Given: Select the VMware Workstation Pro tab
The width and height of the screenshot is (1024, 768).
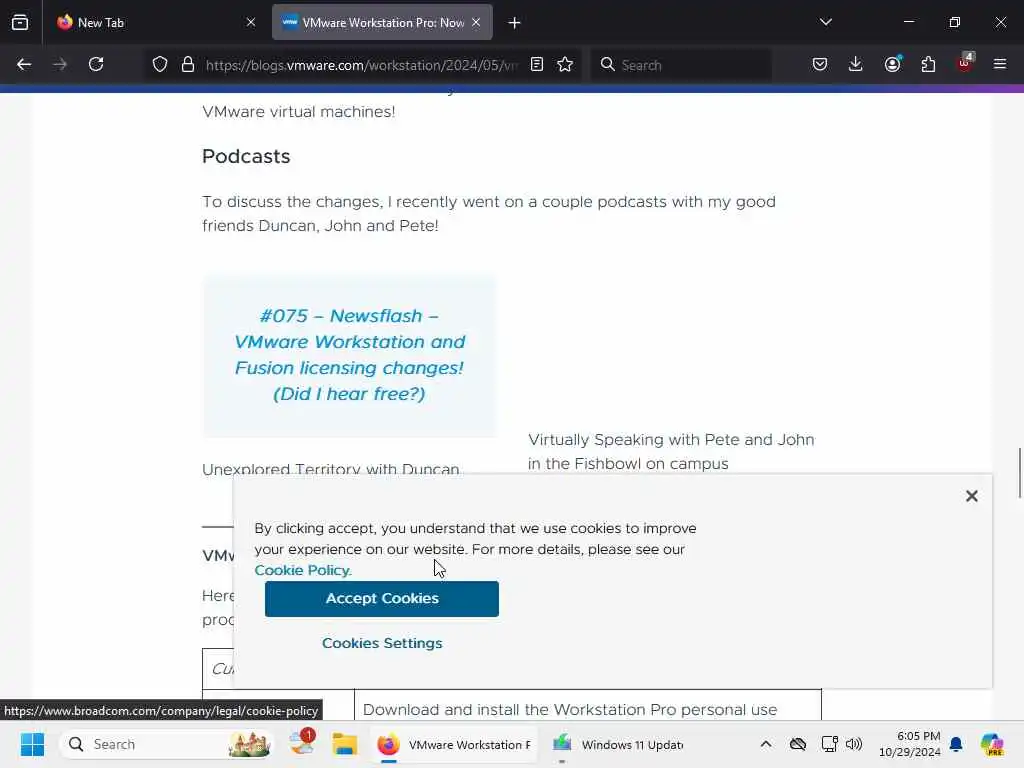Looking at the screenshot, I should click(382, 22).
